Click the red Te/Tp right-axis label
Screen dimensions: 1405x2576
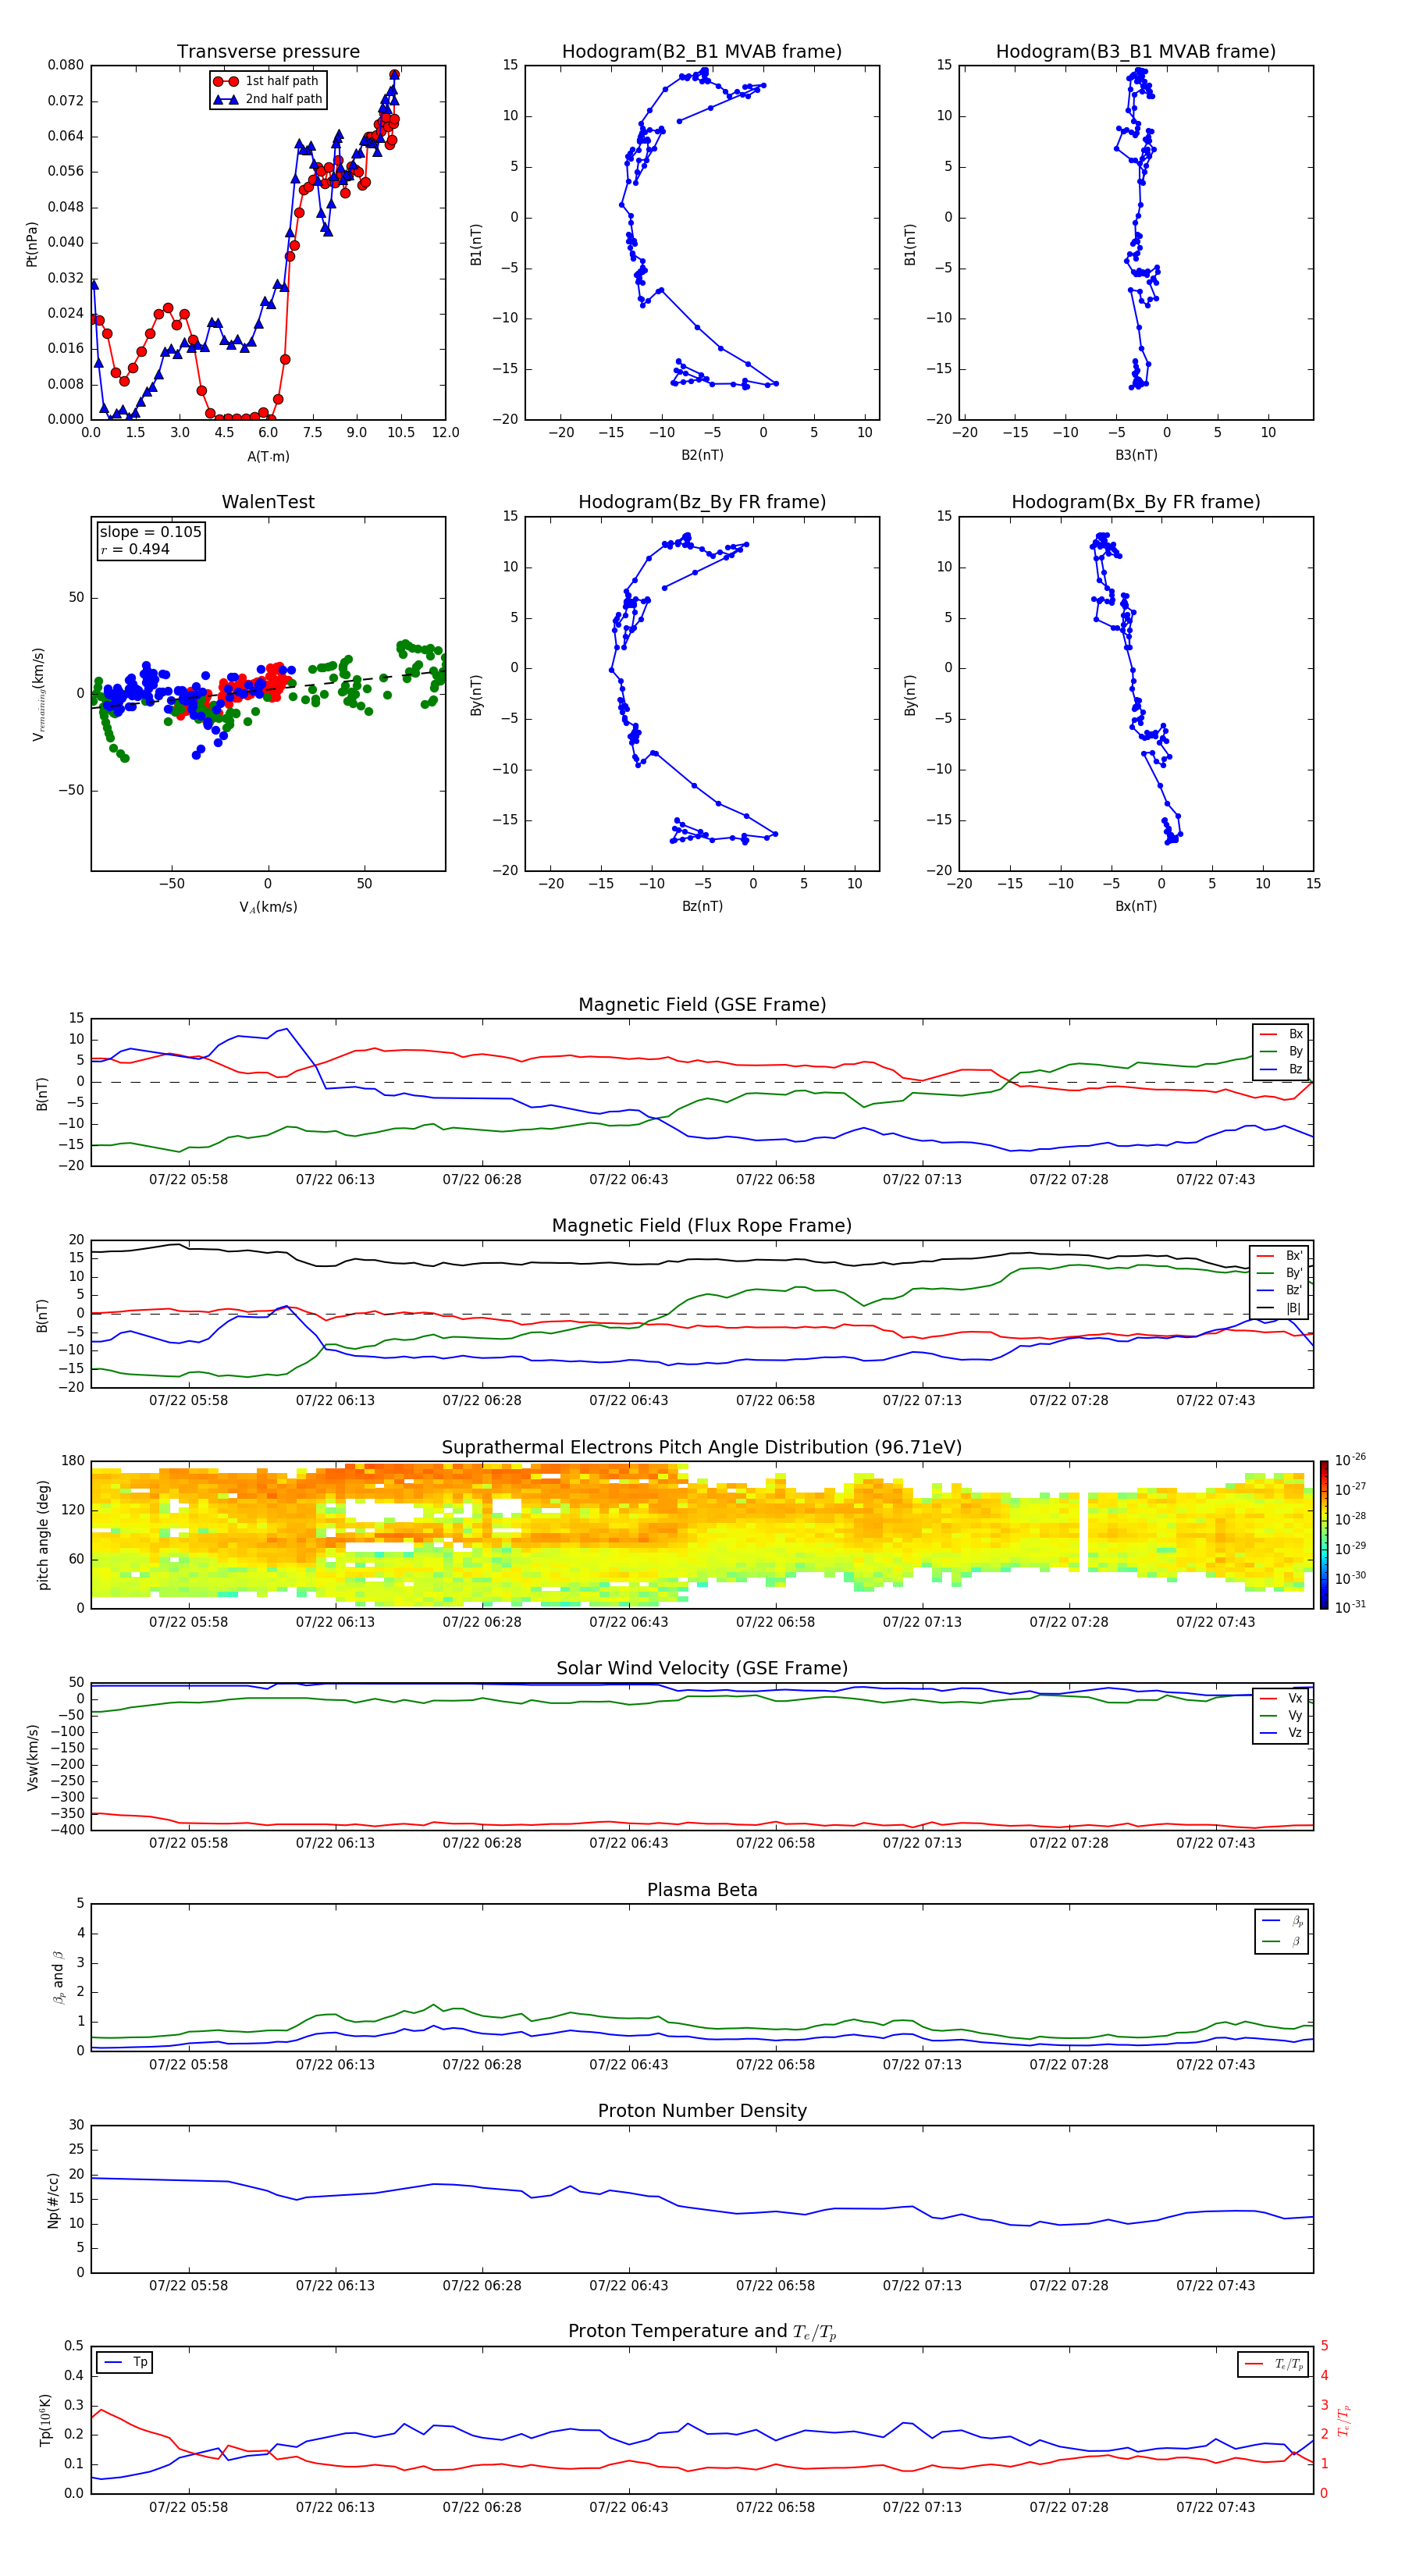pos(1344,2420)
